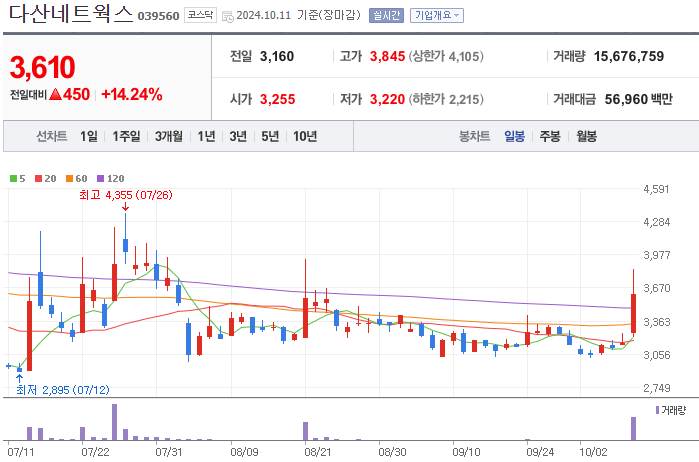Click the 07/22 date axis label
699x462 pixels.
(x=95, y=452)
